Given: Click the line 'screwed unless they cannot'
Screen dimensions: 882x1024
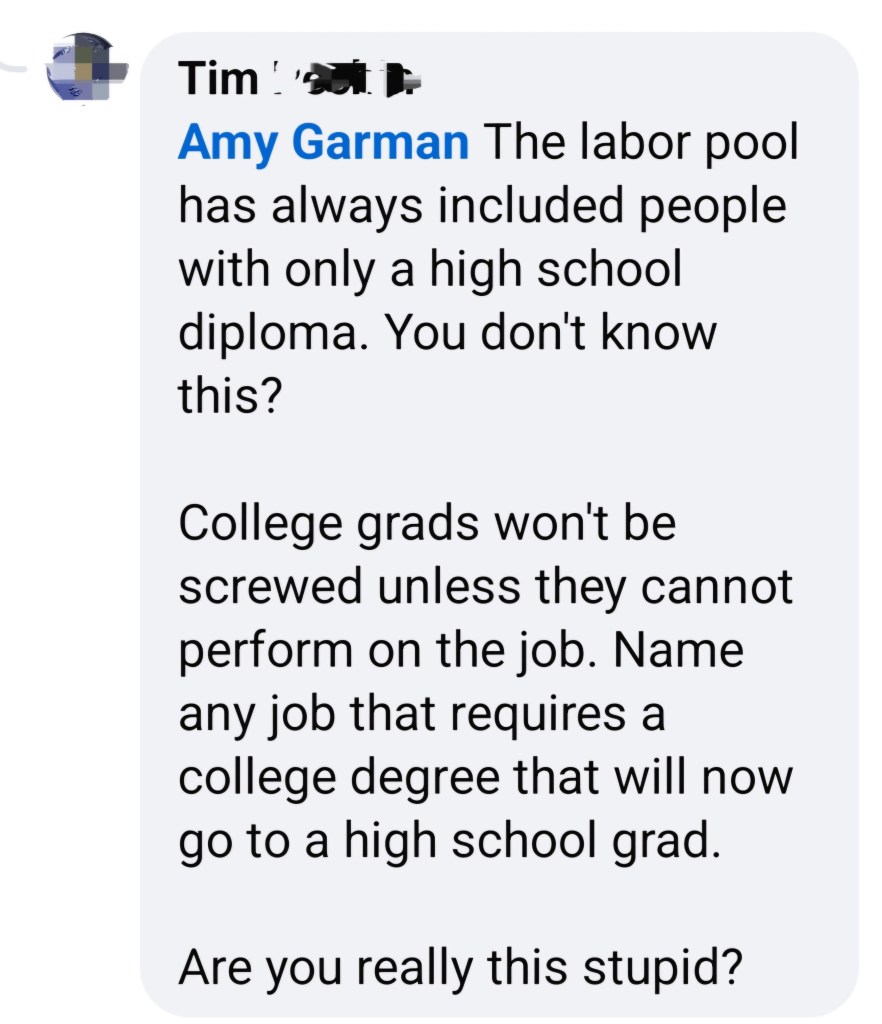Looking at the screenshot, I should pos(485,587).
